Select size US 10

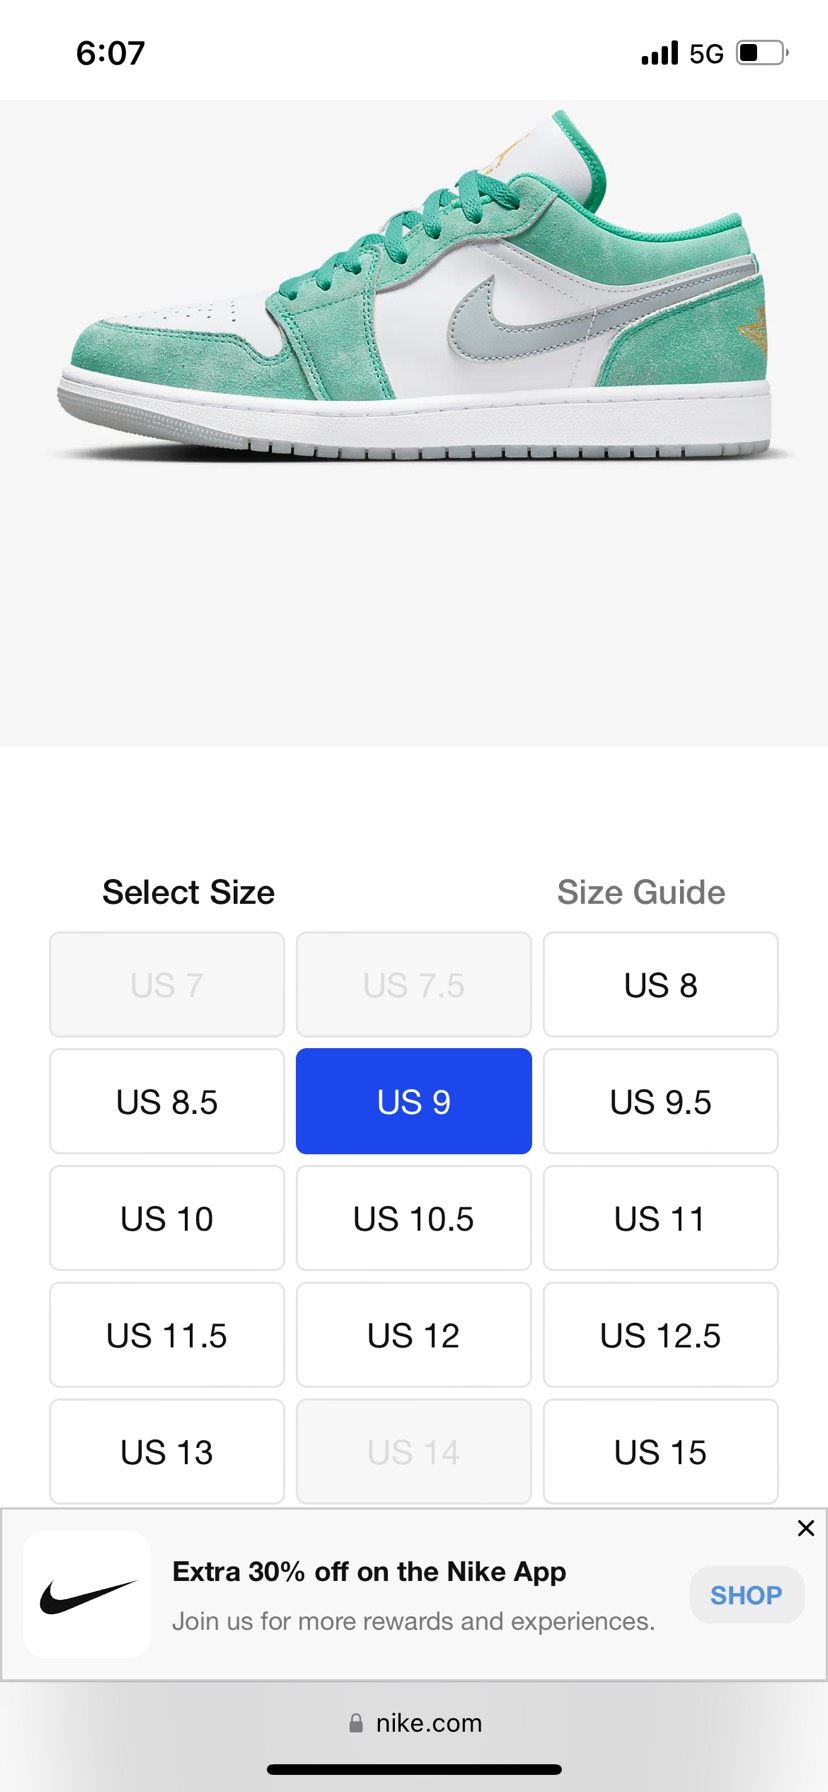(x=167, y=1219)
